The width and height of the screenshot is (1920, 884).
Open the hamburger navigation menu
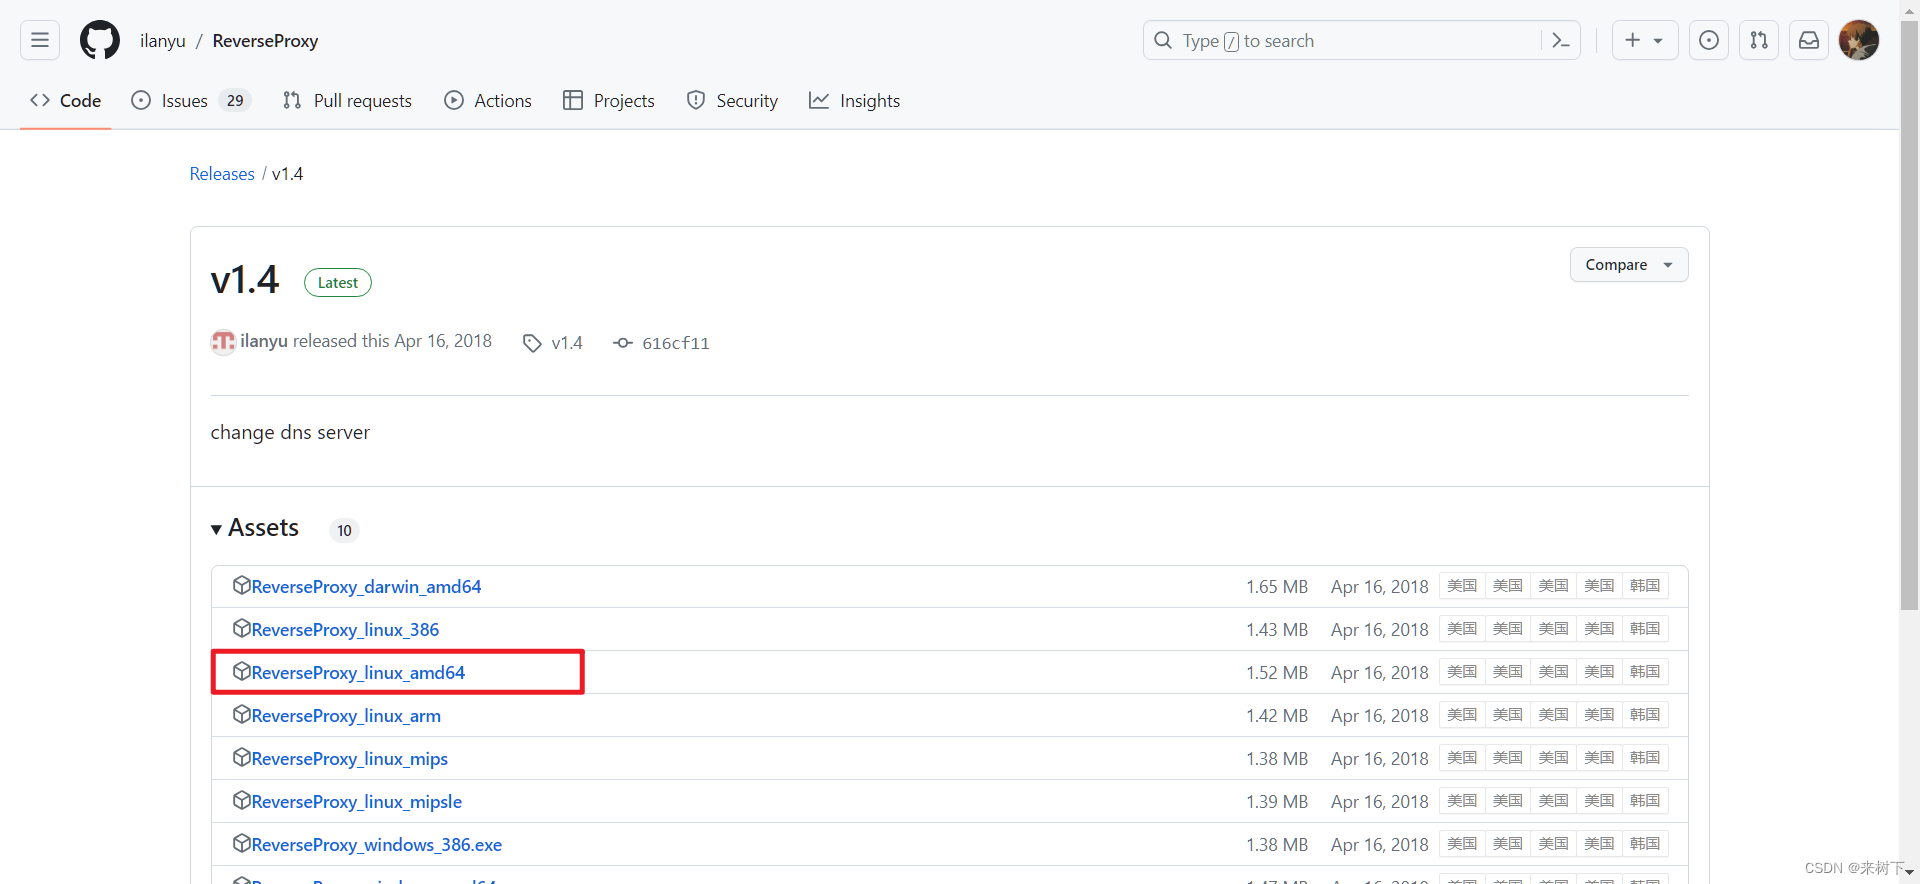40,40
